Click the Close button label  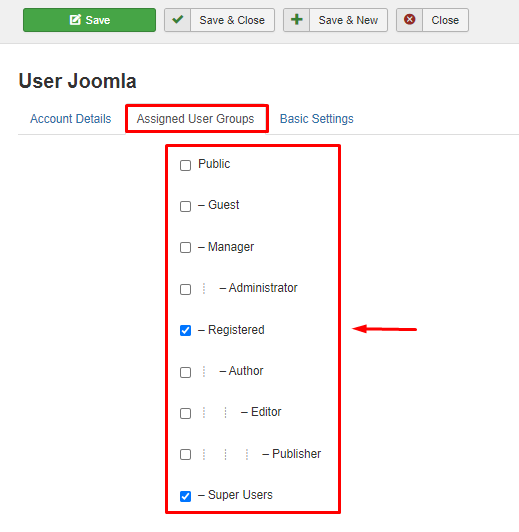click(445, 20)
